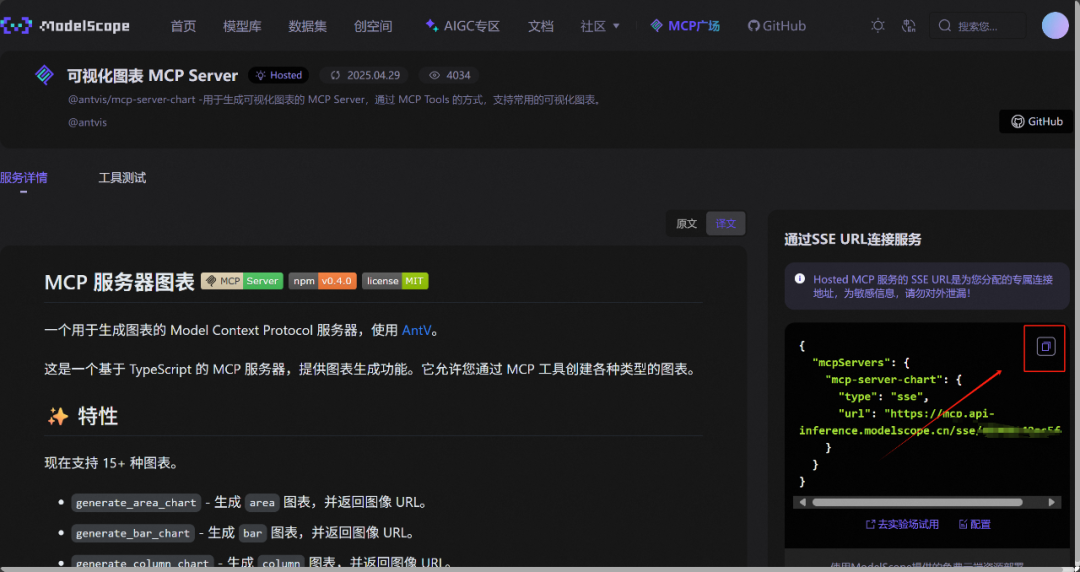Click the language switch icon
Image resolution: width=1080 pixels, height=572 pixels.
908,26
